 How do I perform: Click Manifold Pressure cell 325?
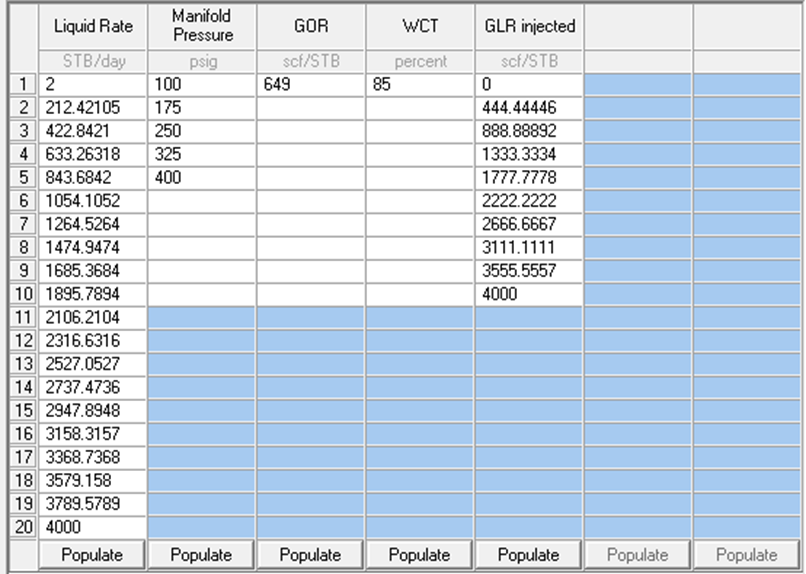pyautogui.click(x=202, y=154)
